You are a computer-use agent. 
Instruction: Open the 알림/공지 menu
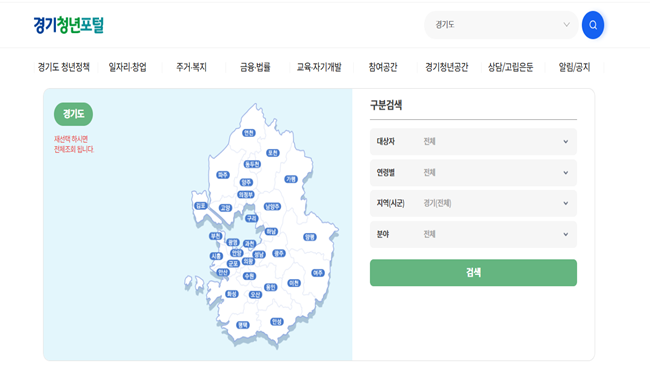coord(574,67)
